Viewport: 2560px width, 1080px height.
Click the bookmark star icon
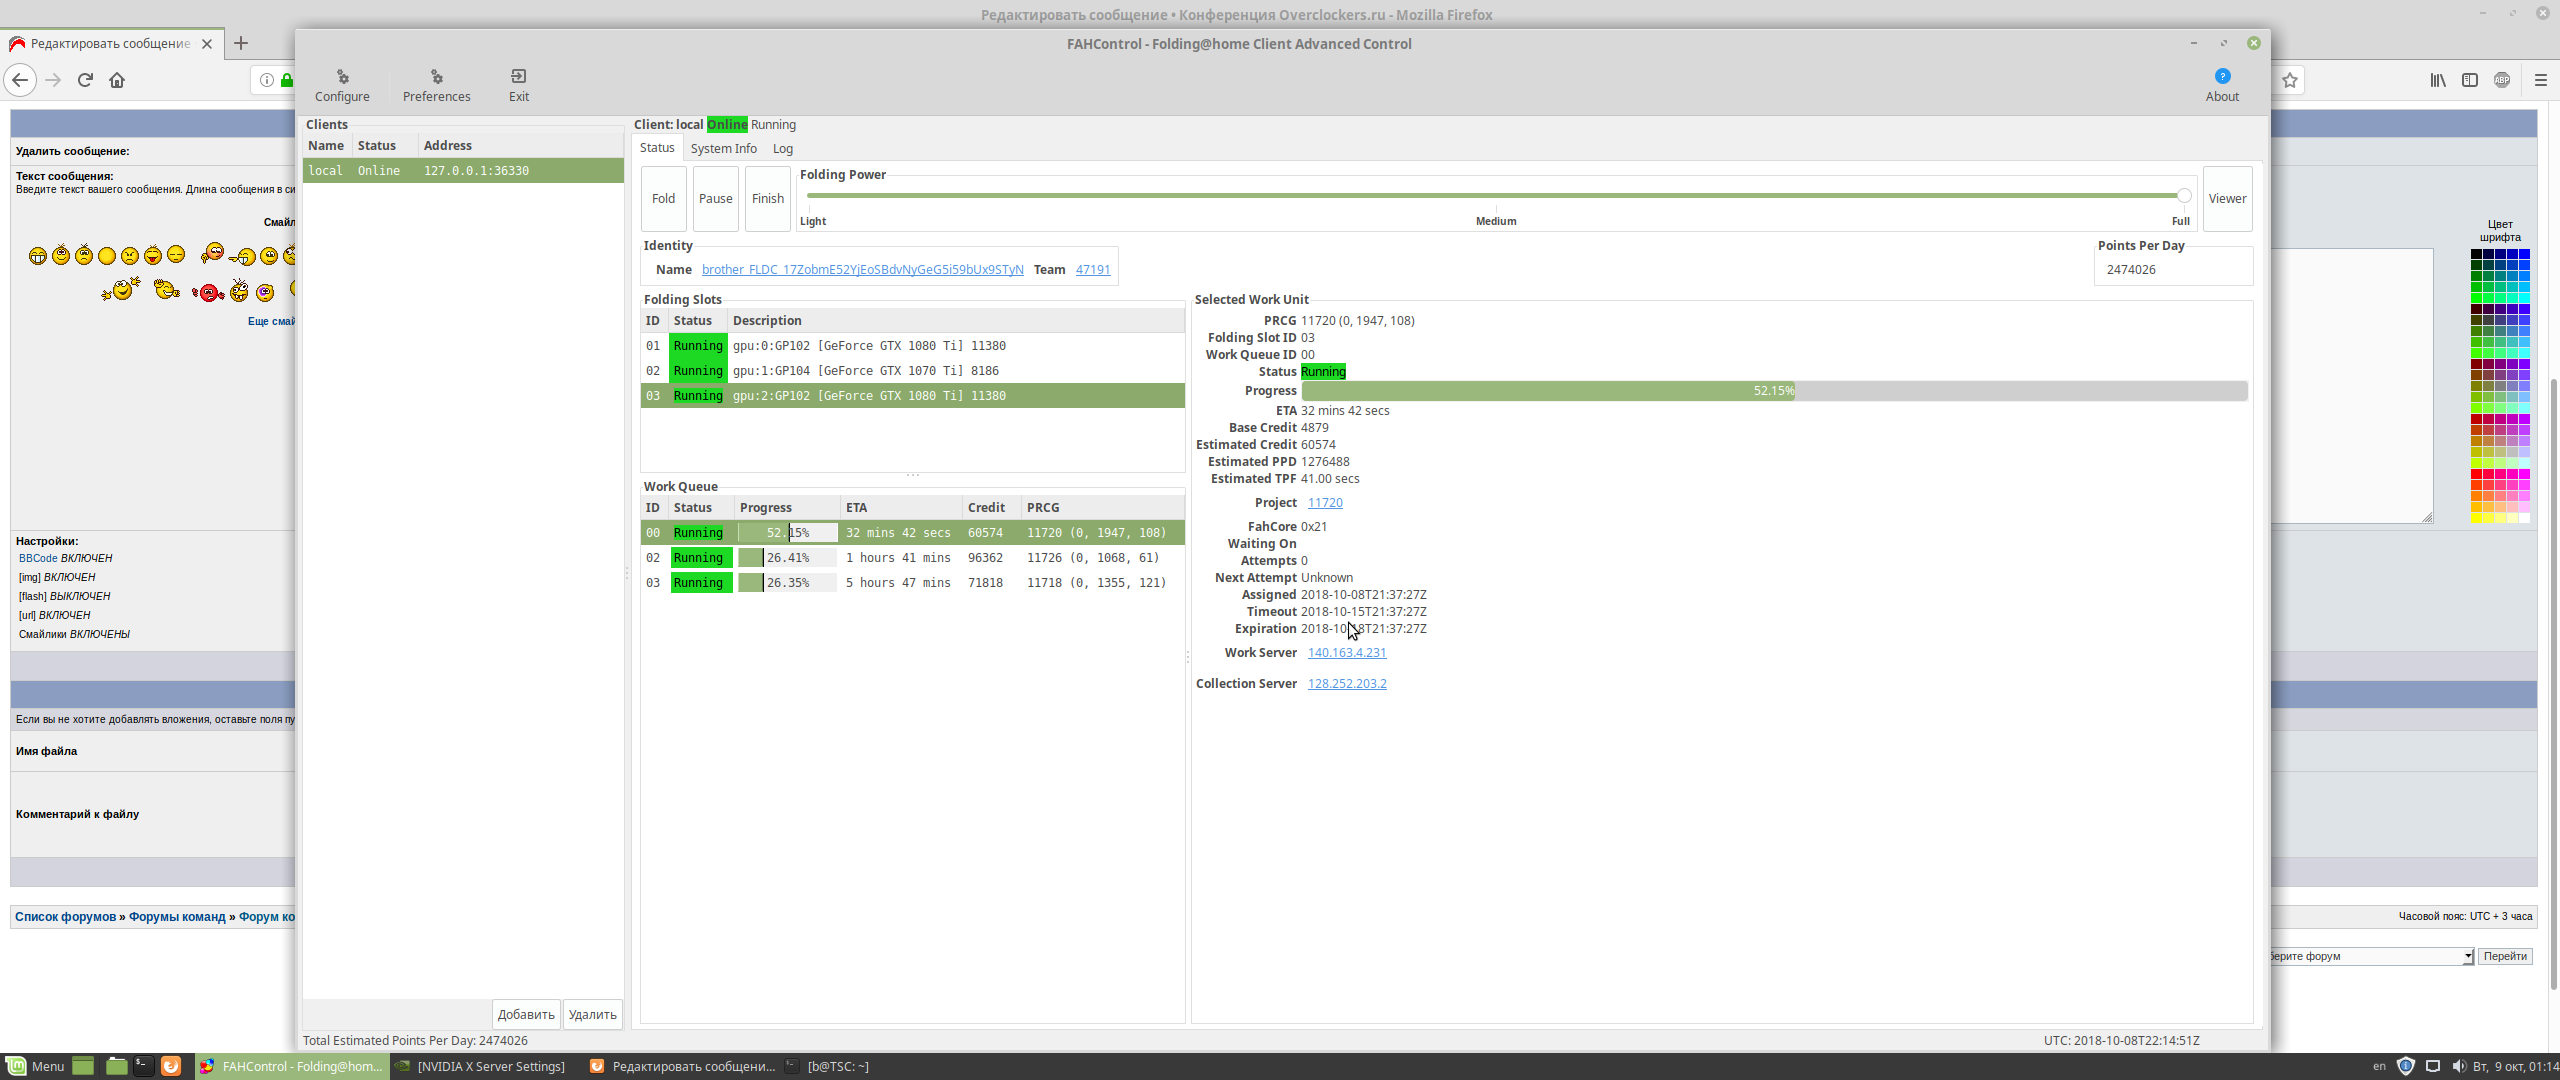pos(2290,80)
